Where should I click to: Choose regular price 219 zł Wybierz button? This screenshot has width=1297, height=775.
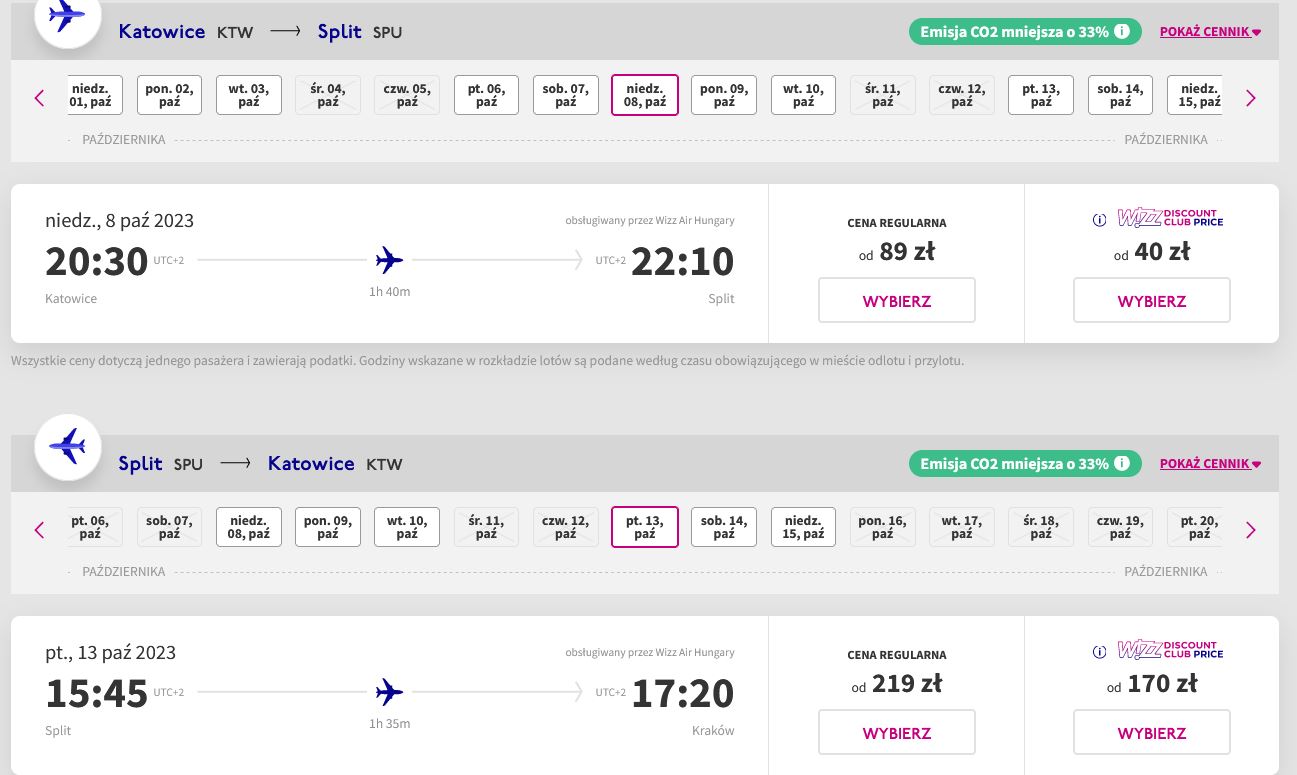[x=897, y=732]
